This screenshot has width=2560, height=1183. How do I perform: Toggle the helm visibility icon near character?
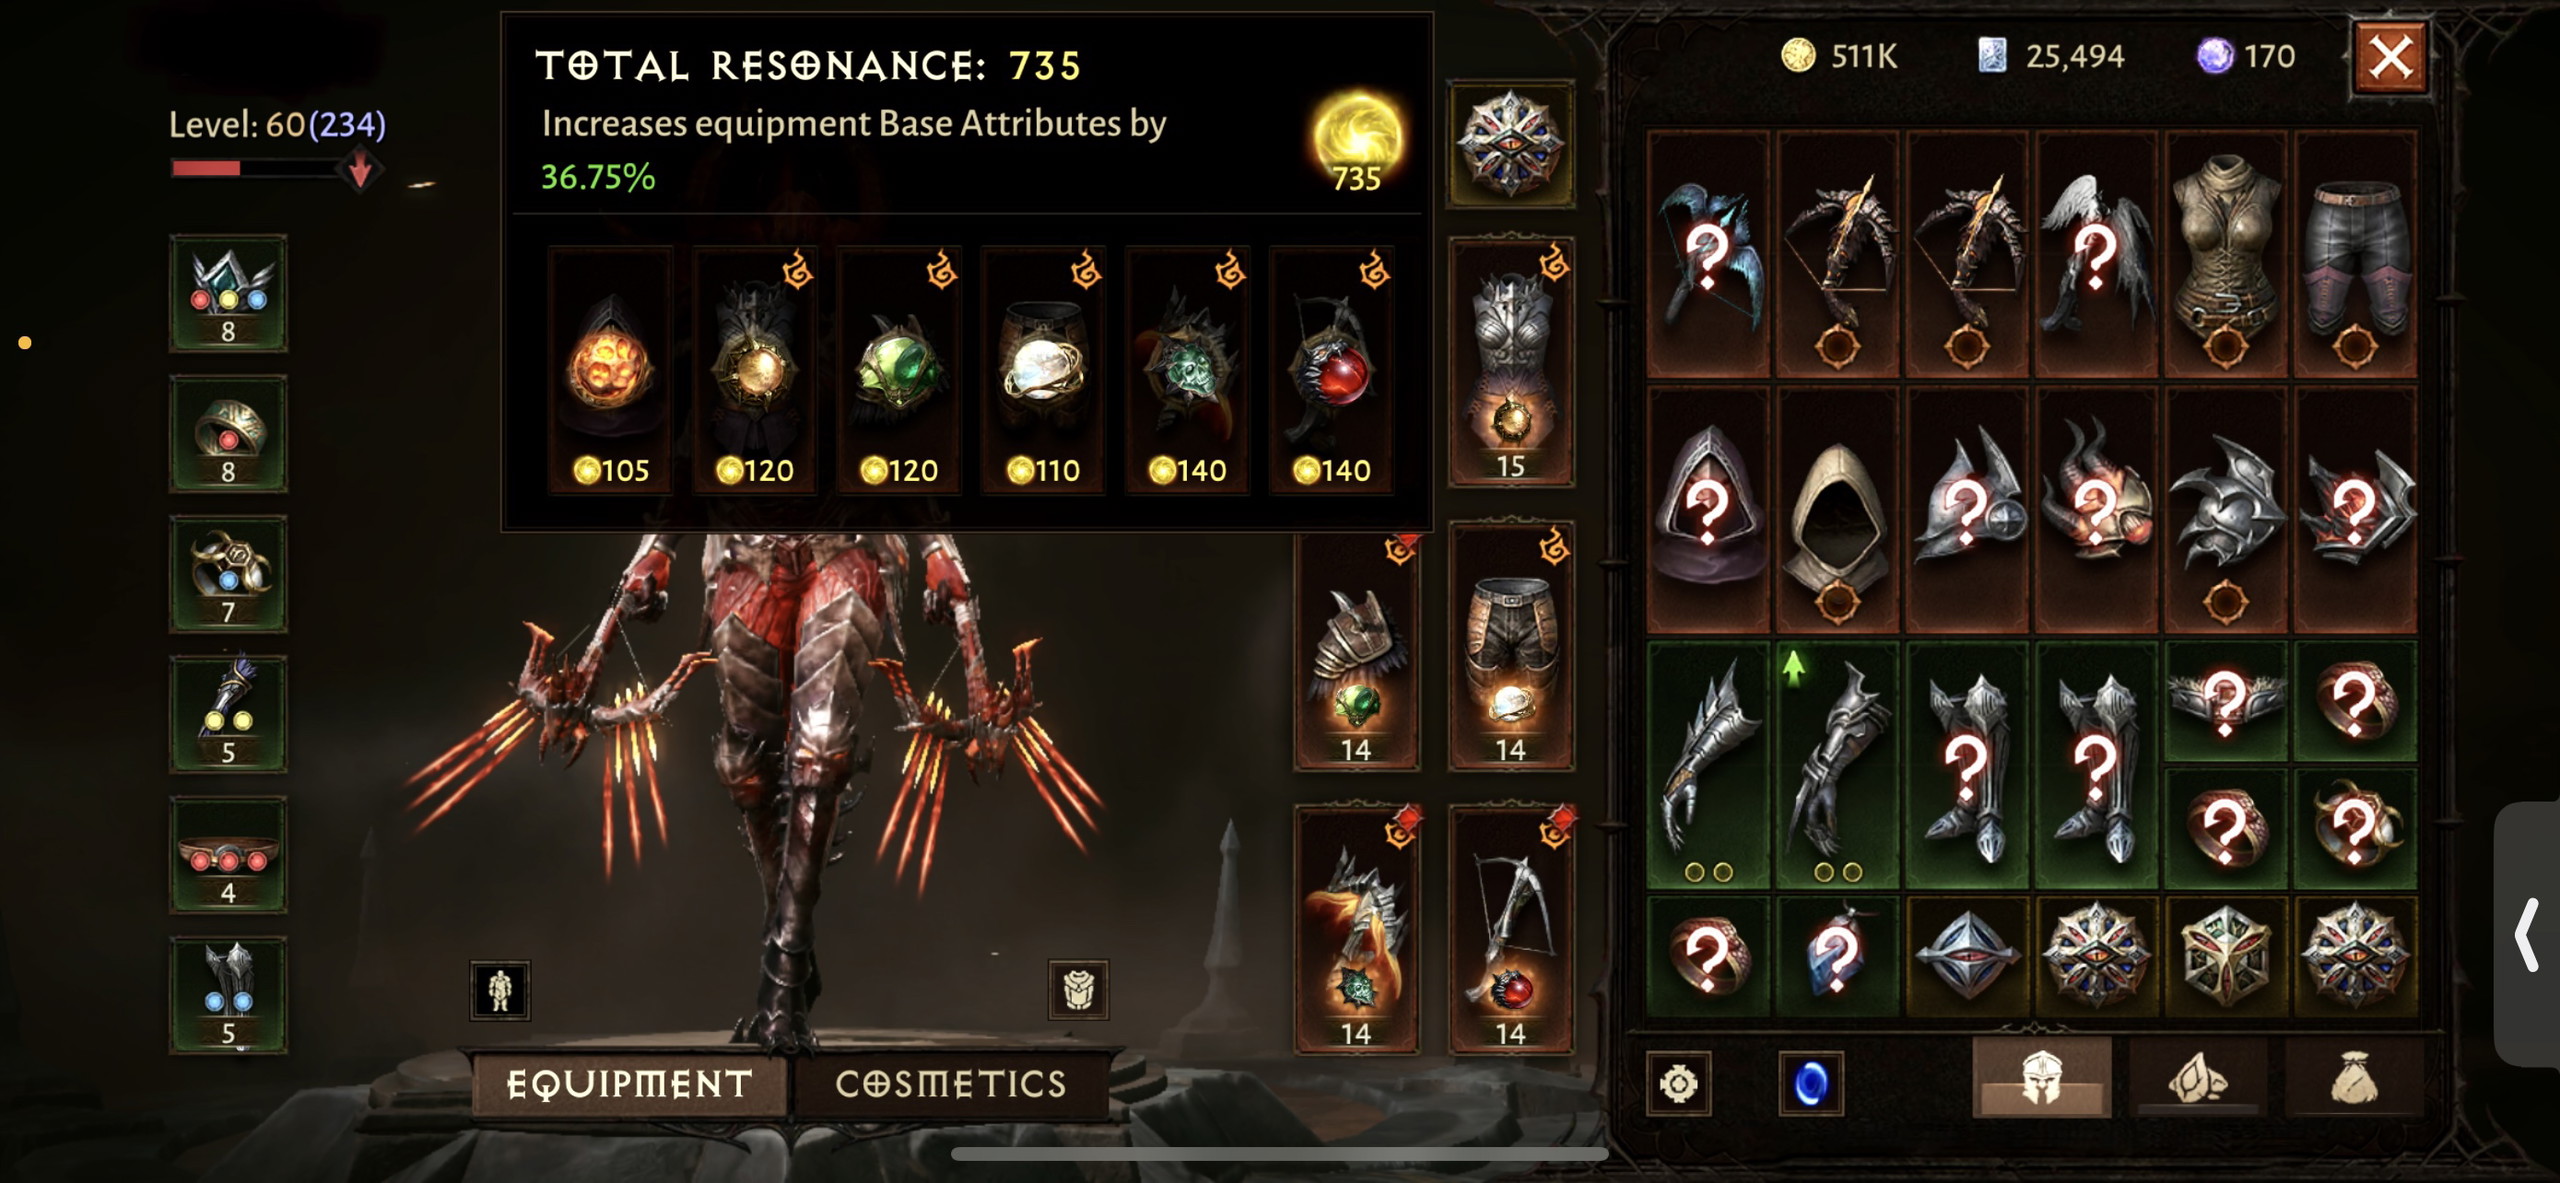point(1078,990)
